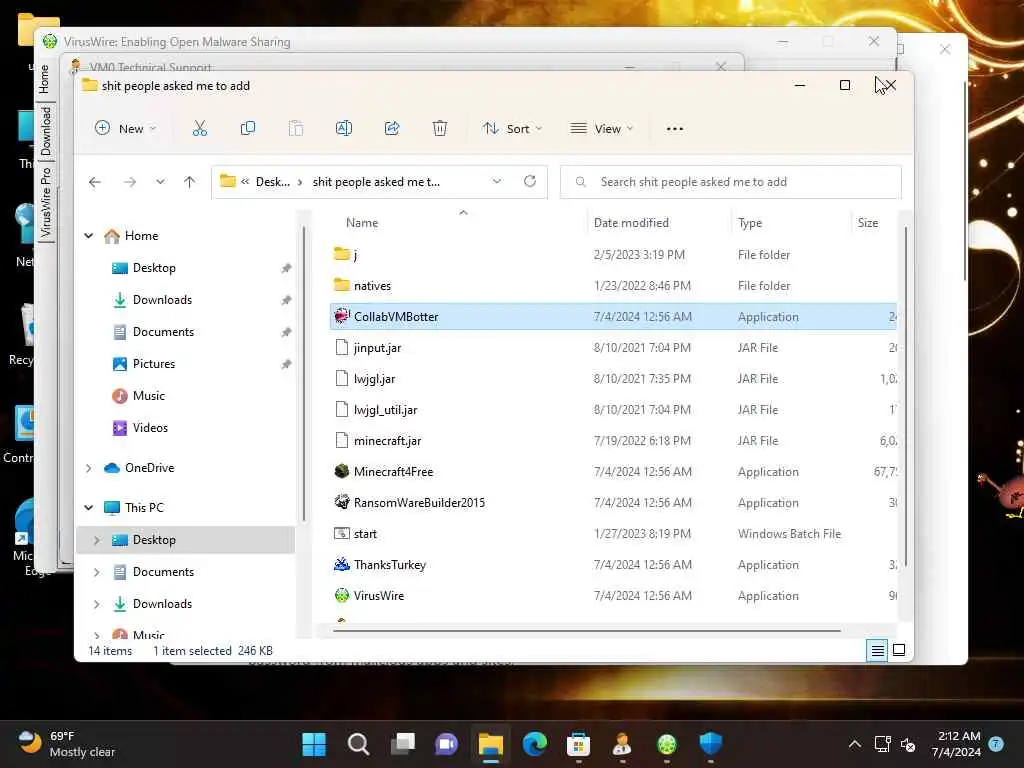
Task: Collapse the This PC tree node
Action: coord(89,508)
